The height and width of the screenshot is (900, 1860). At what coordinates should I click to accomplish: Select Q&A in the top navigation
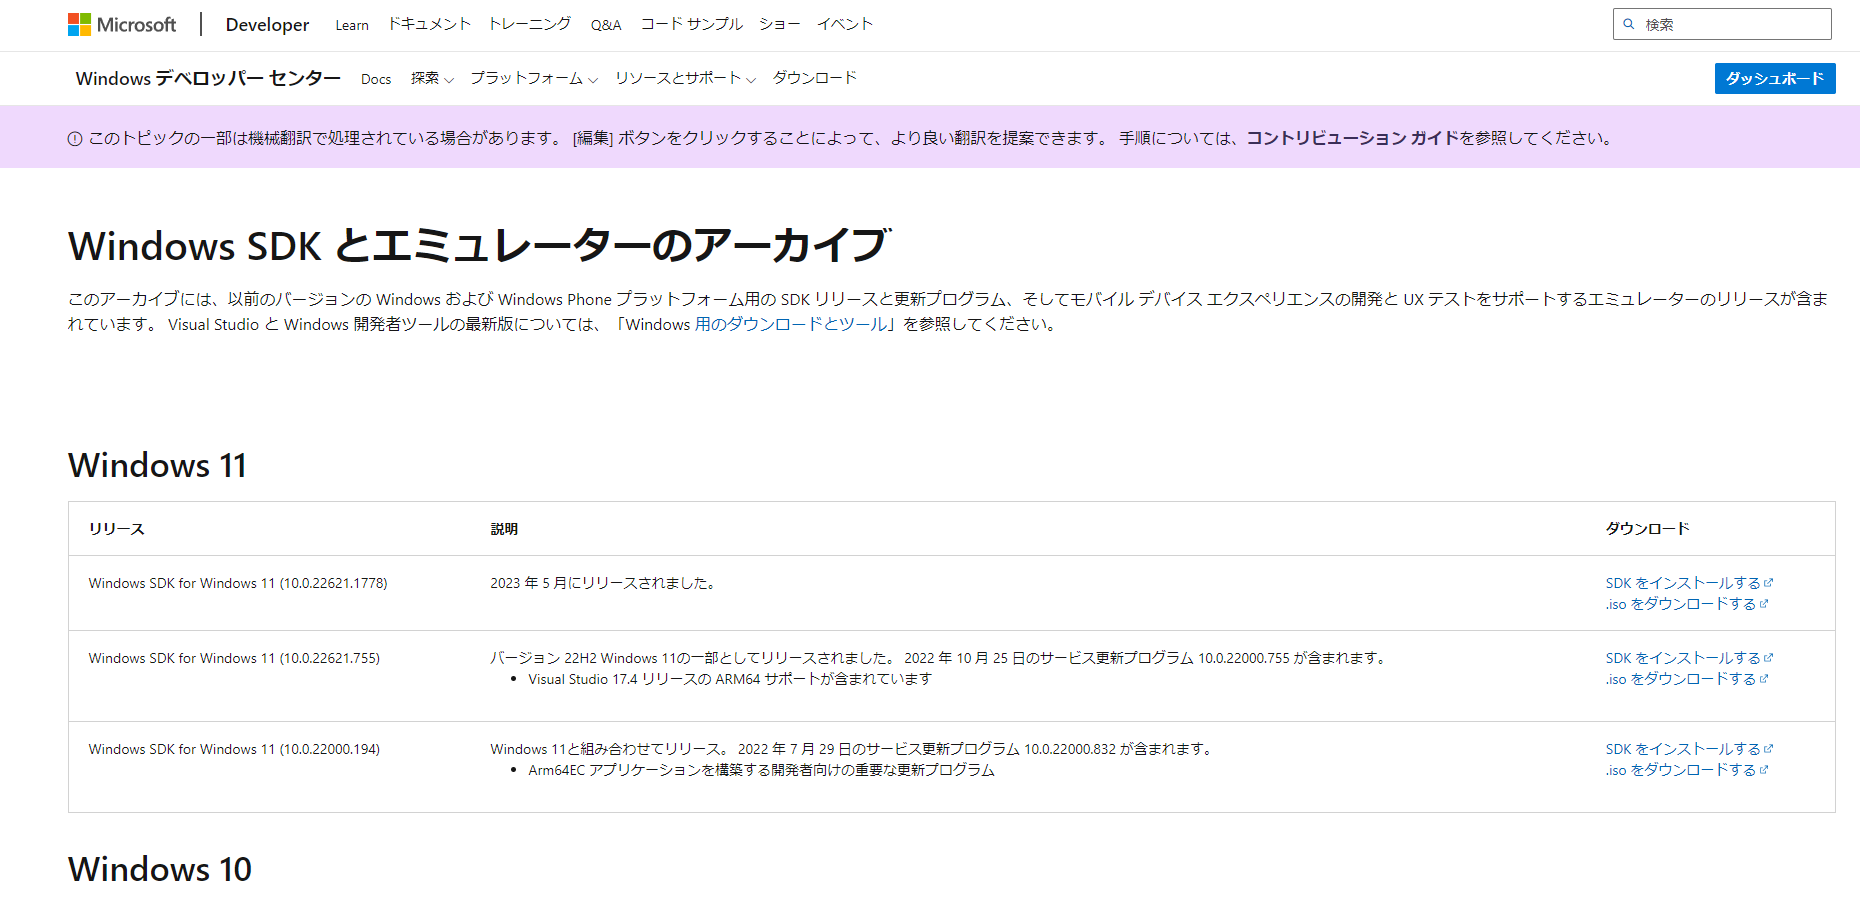click(606, 25)
